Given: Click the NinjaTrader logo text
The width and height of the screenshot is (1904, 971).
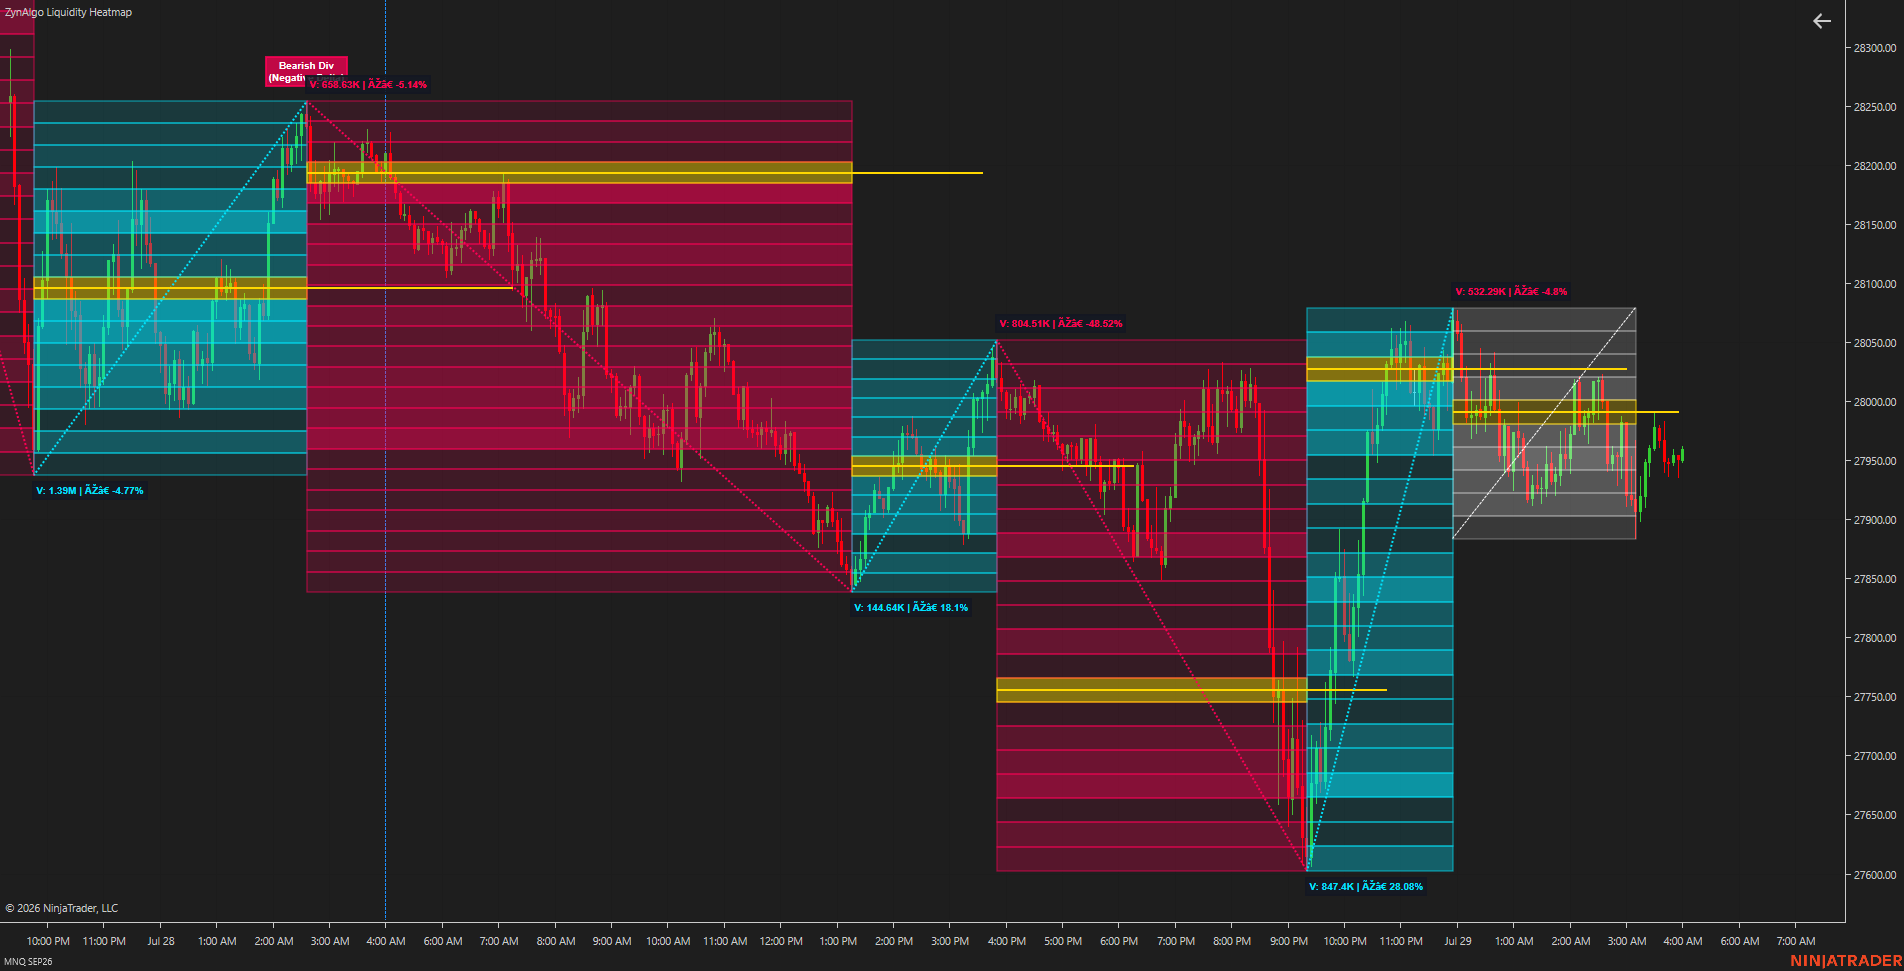Looking at the screenshot, I should pyautogui.click(x=1846, y=961).
